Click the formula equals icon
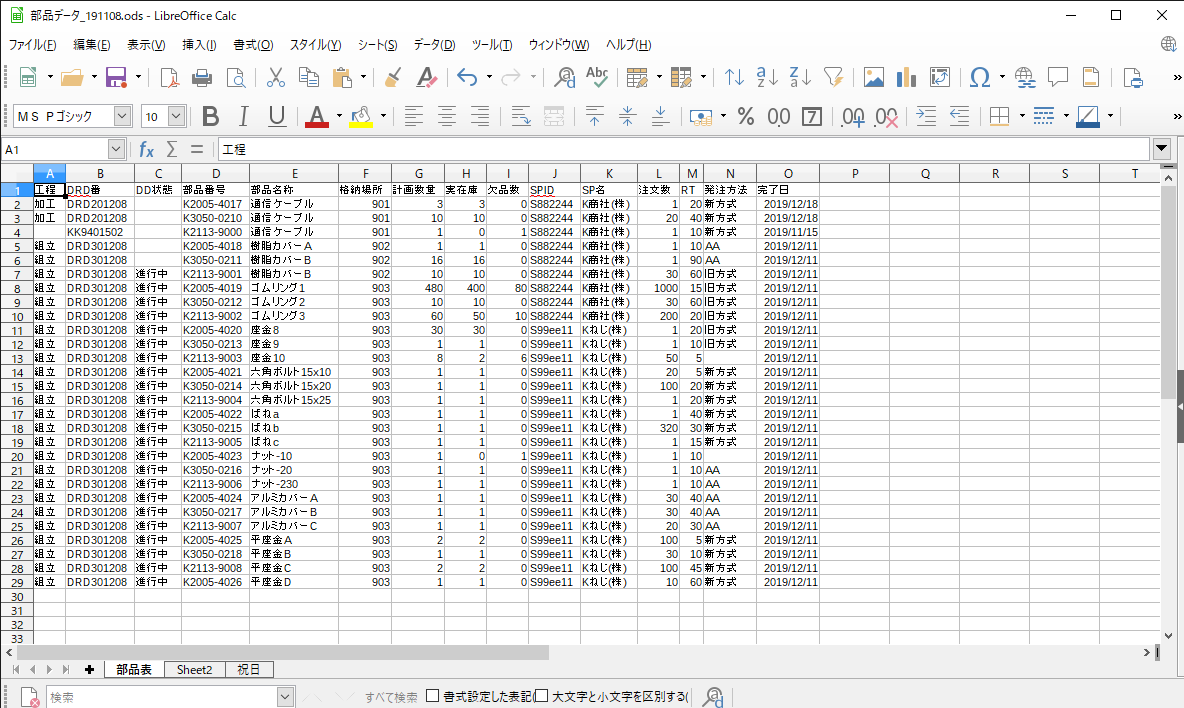This screenshot has width=1184, height=708. [x=196, y=149]
